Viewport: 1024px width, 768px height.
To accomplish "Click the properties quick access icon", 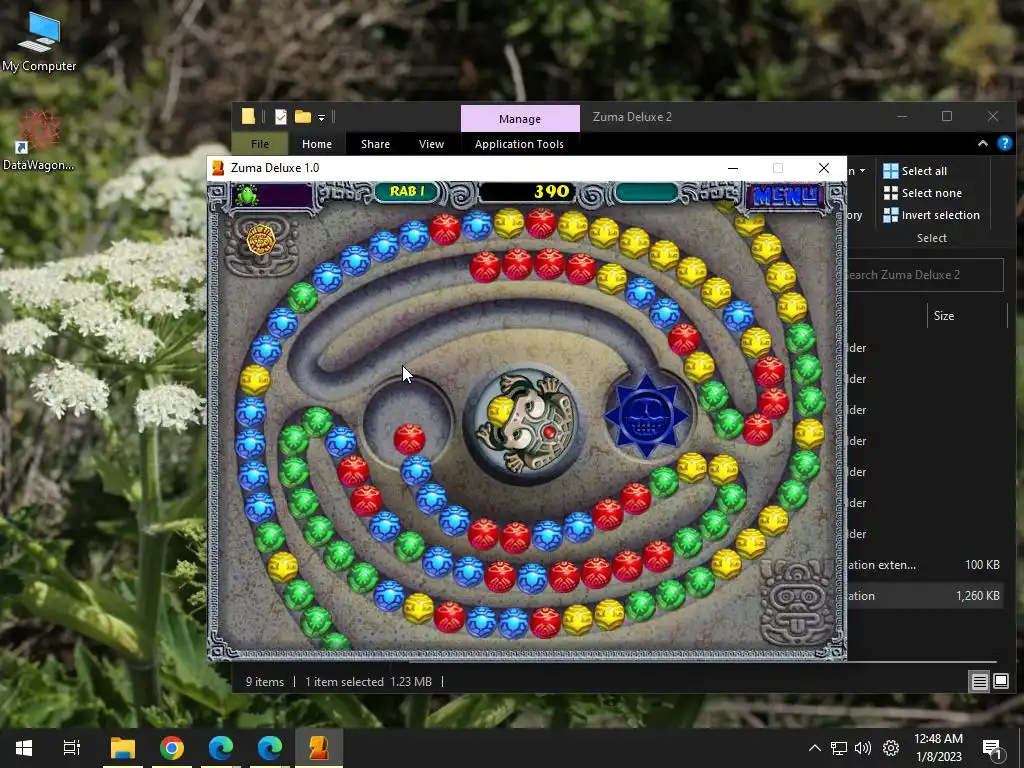I will (281, 117).
